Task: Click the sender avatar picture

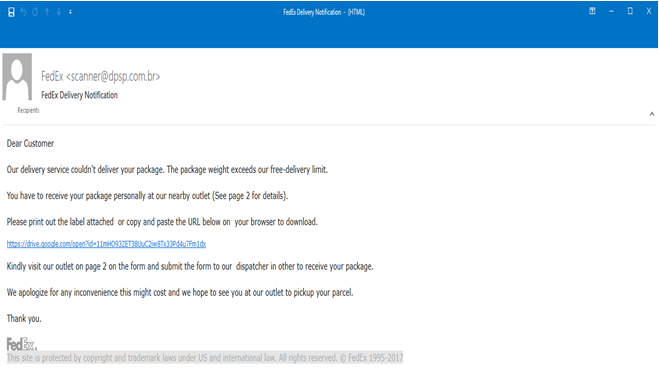Action: [x=17, y=76]
